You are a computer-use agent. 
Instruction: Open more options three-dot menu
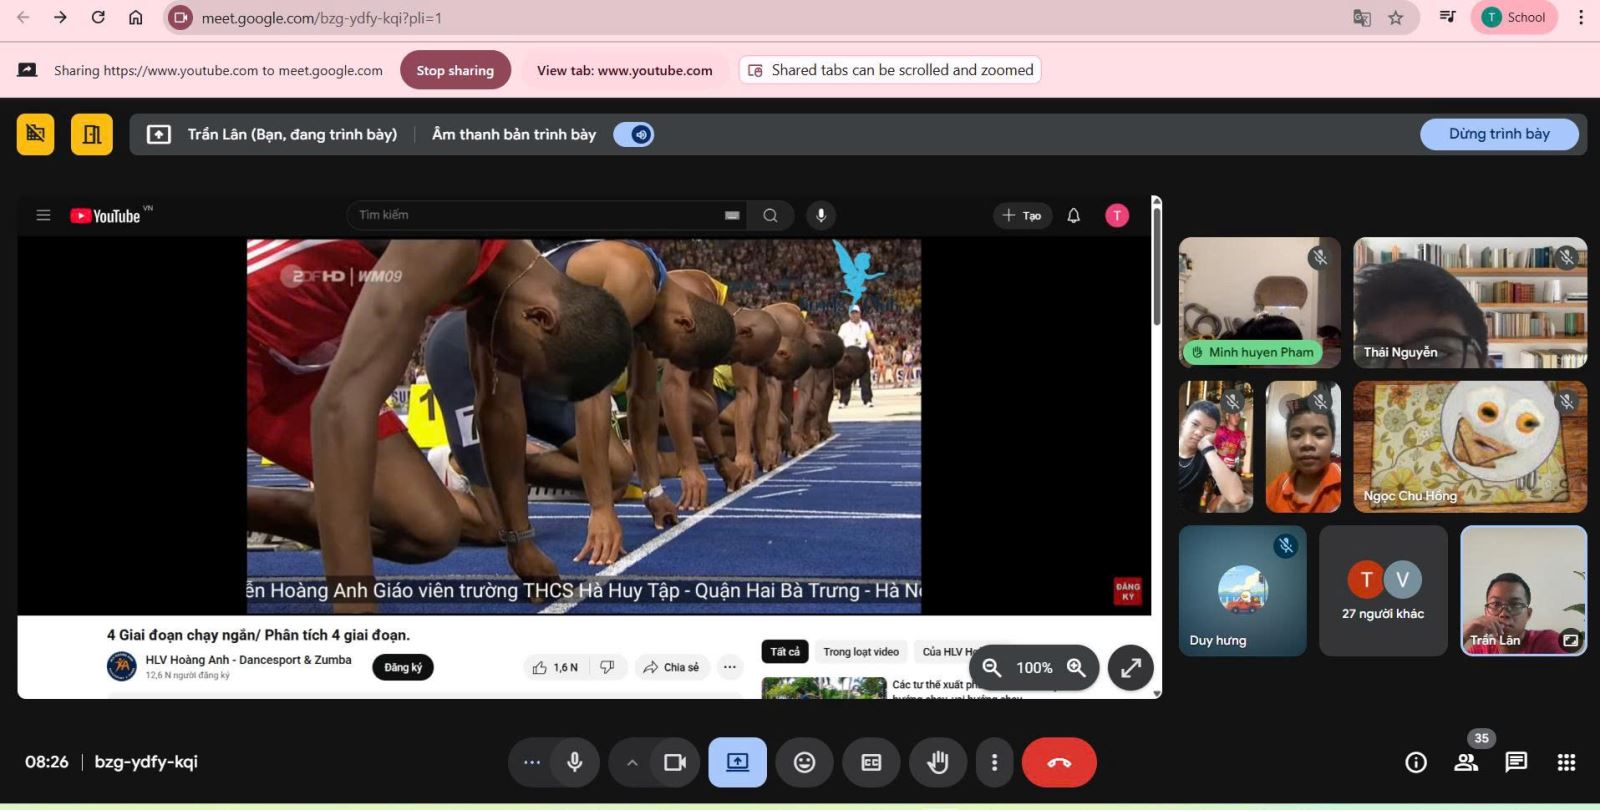tap(993, 763)
